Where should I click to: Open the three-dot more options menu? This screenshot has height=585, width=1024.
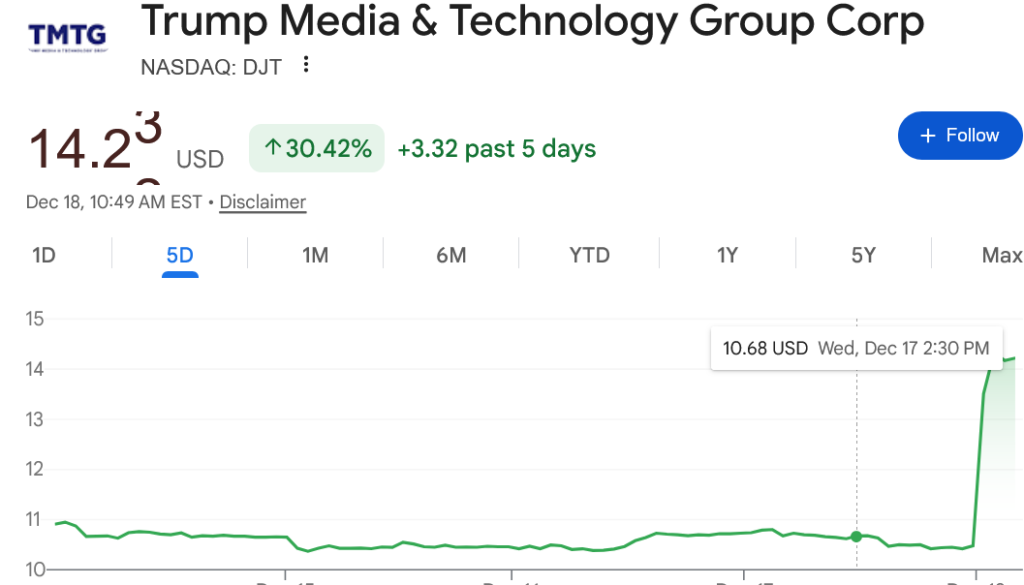tap(306, 65)
